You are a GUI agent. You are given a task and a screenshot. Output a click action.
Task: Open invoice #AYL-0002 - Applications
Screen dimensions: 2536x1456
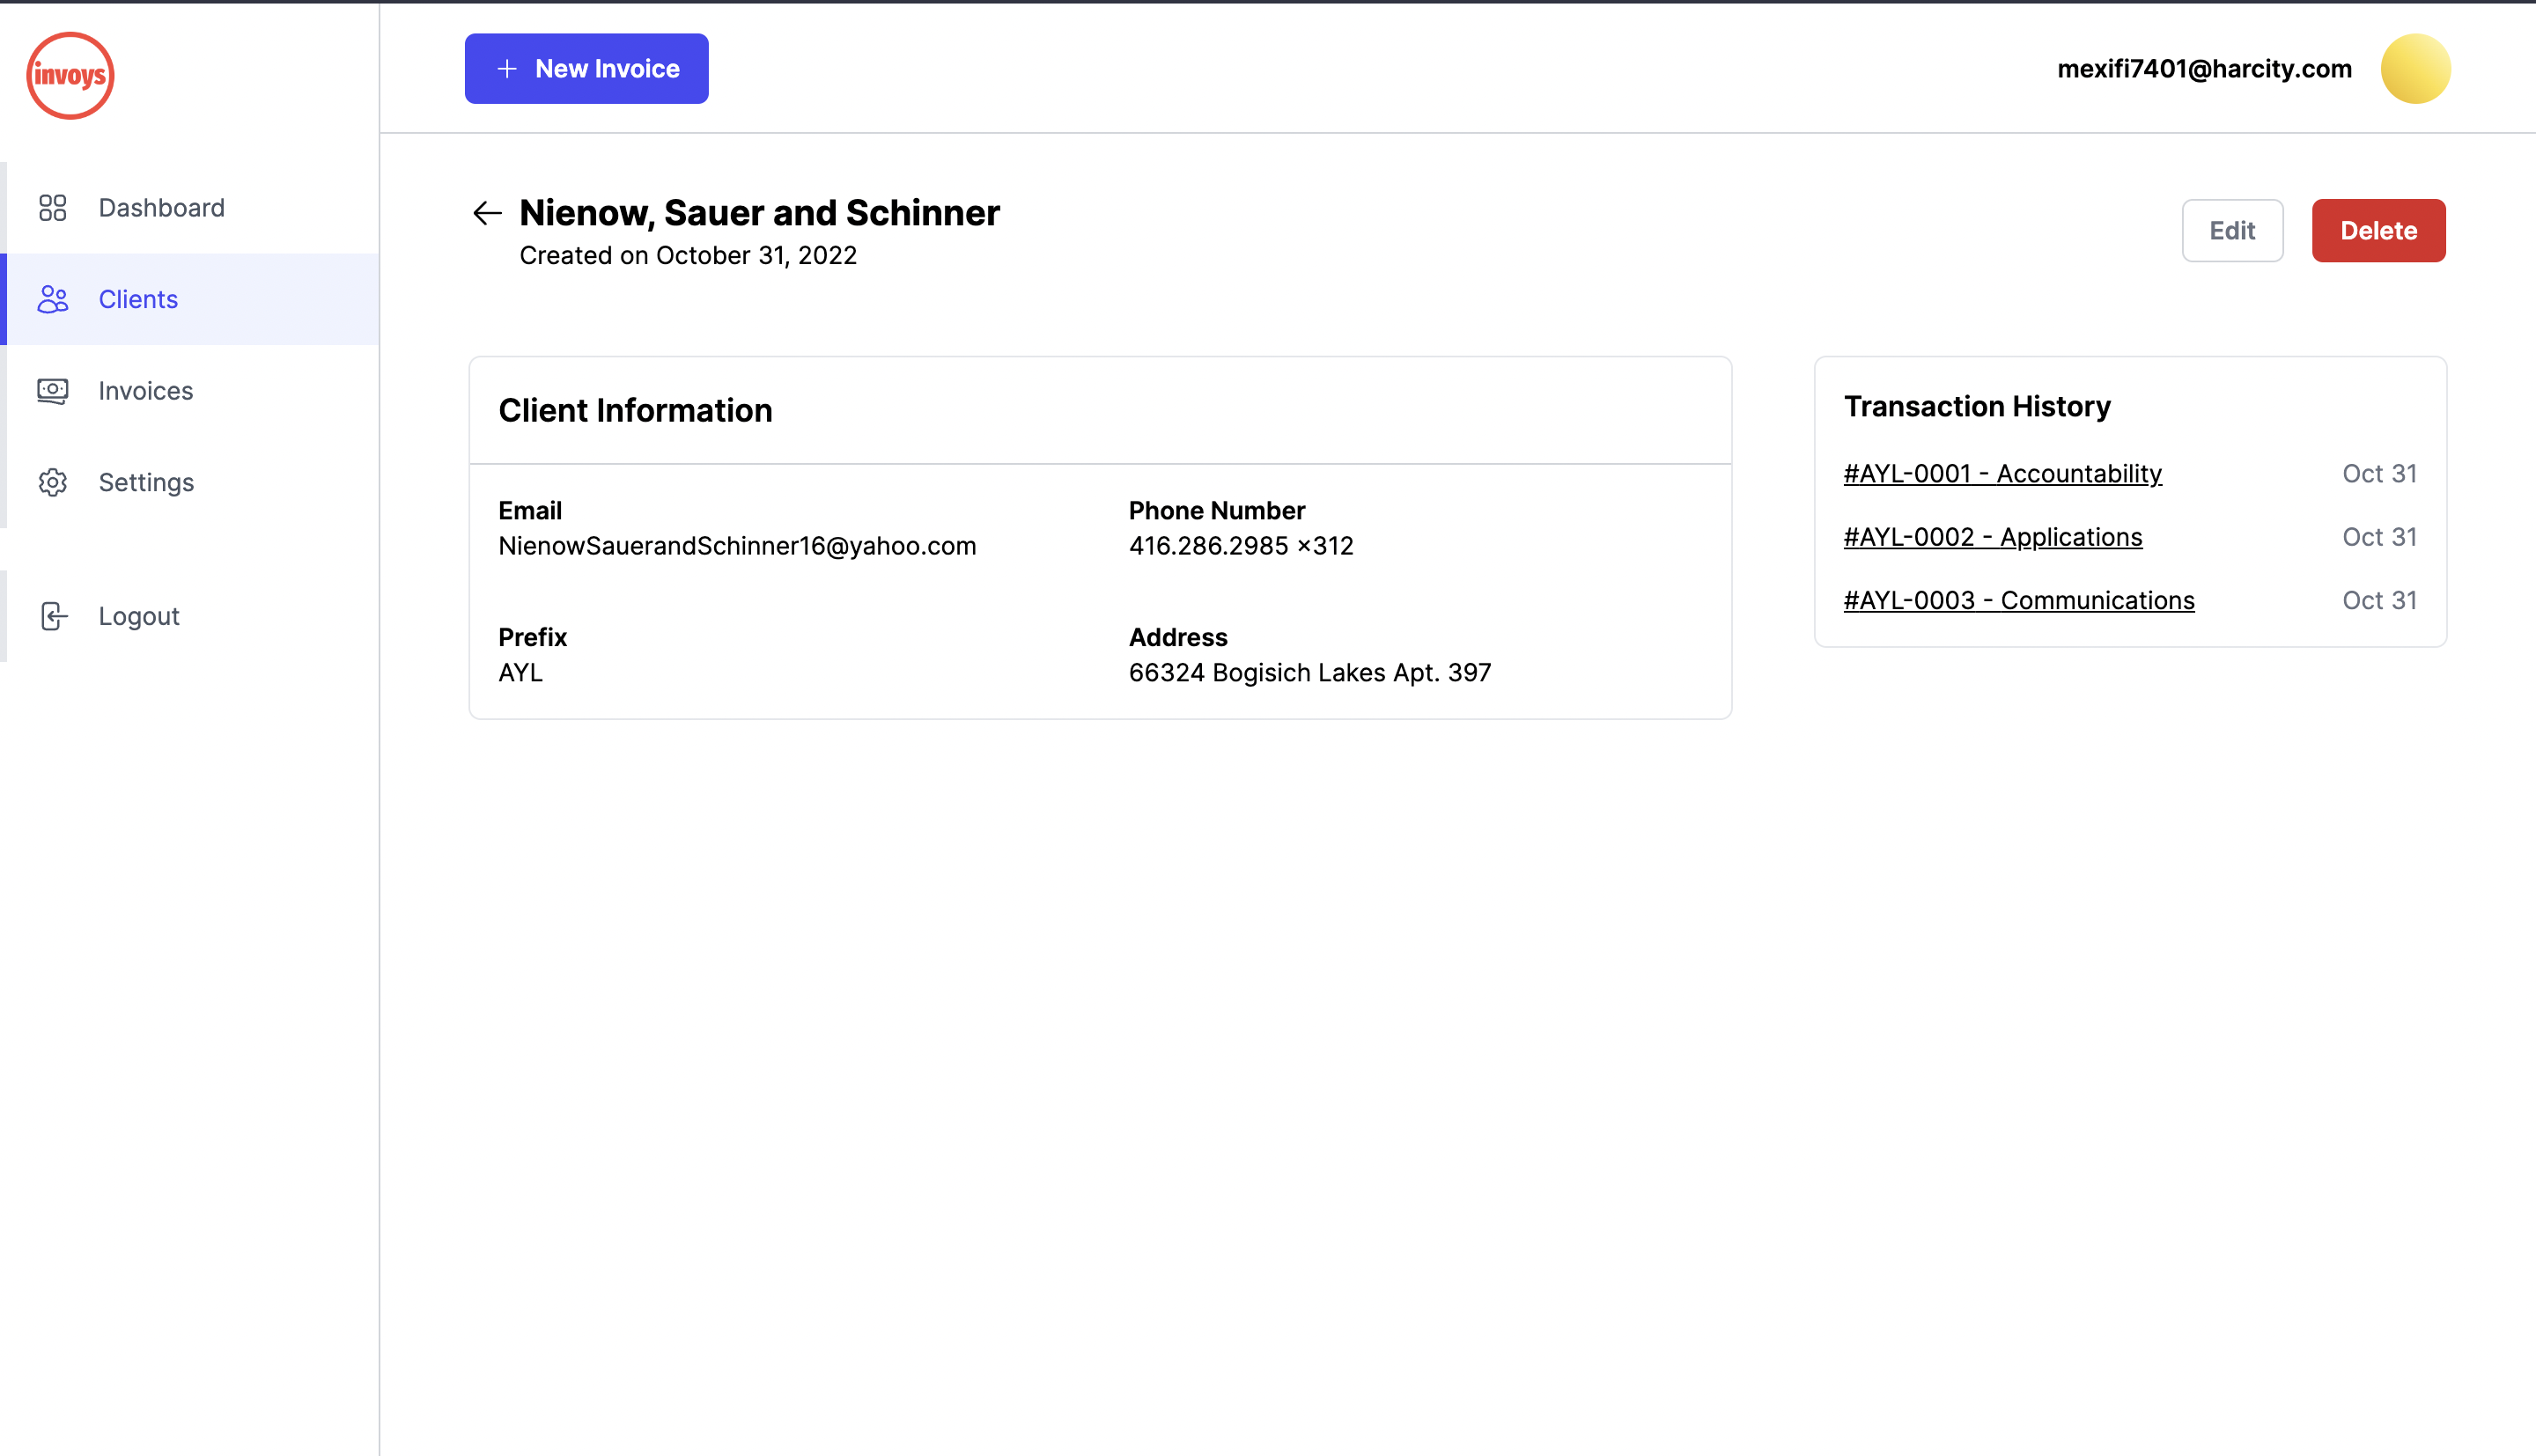point(1992,537)
